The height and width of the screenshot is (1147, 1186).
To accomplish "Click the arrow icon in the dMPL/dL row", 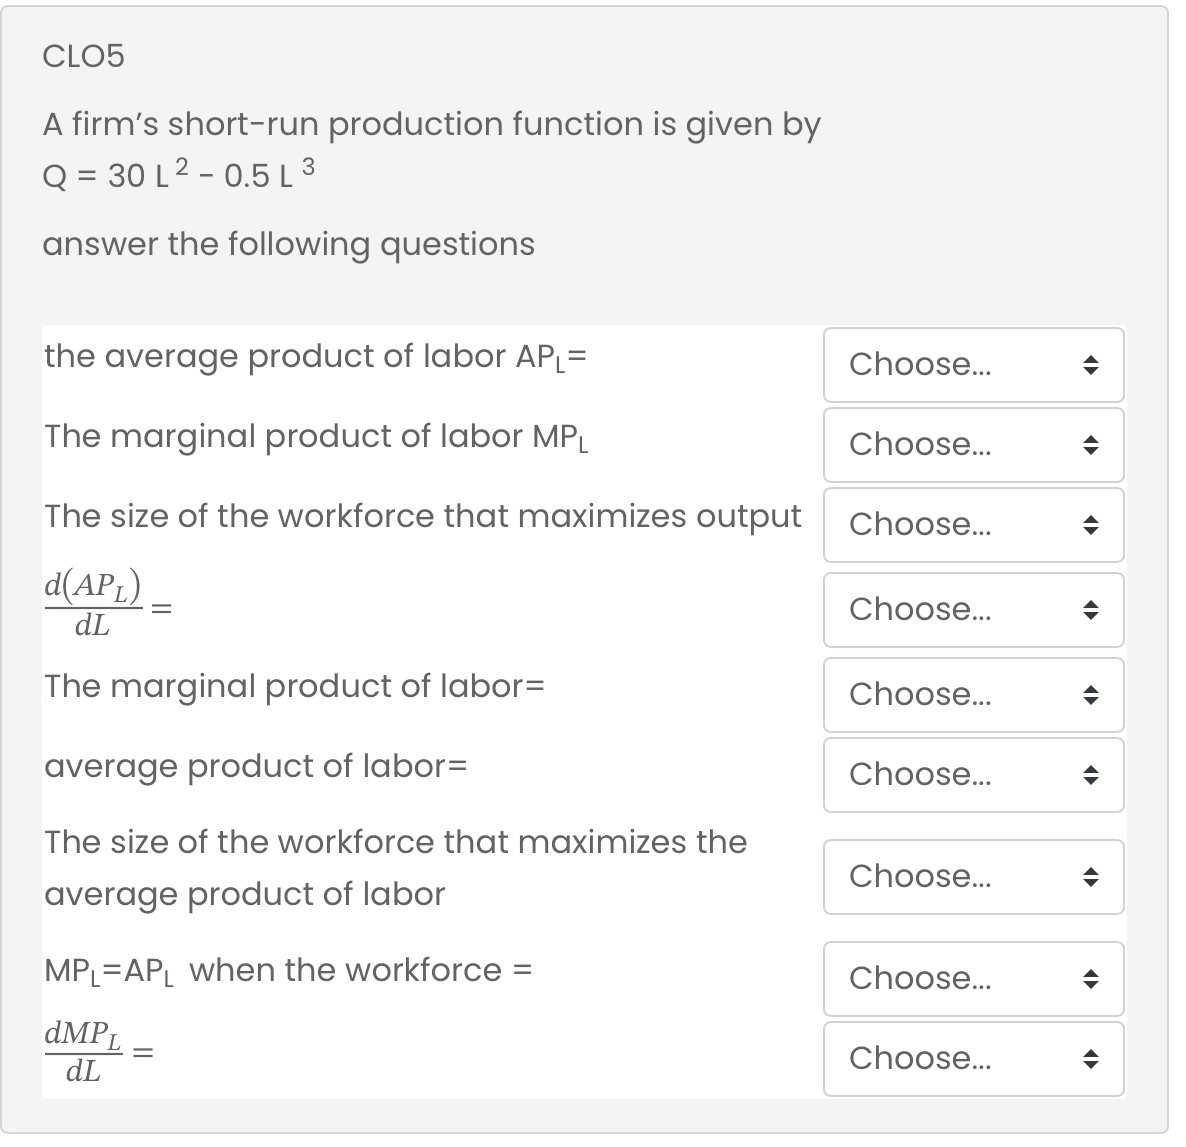I will pyautogui.click(x=1091, y=1059).
